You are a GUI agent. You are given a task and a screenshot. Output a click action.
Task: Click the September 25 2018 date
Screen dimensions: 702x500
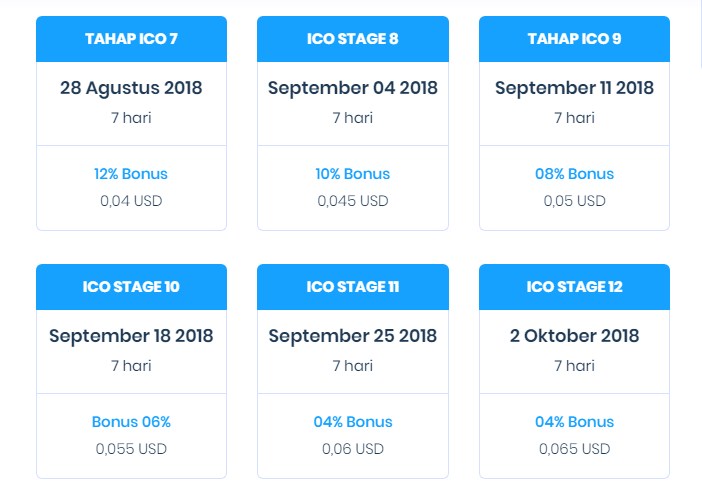tap(352, 336)
